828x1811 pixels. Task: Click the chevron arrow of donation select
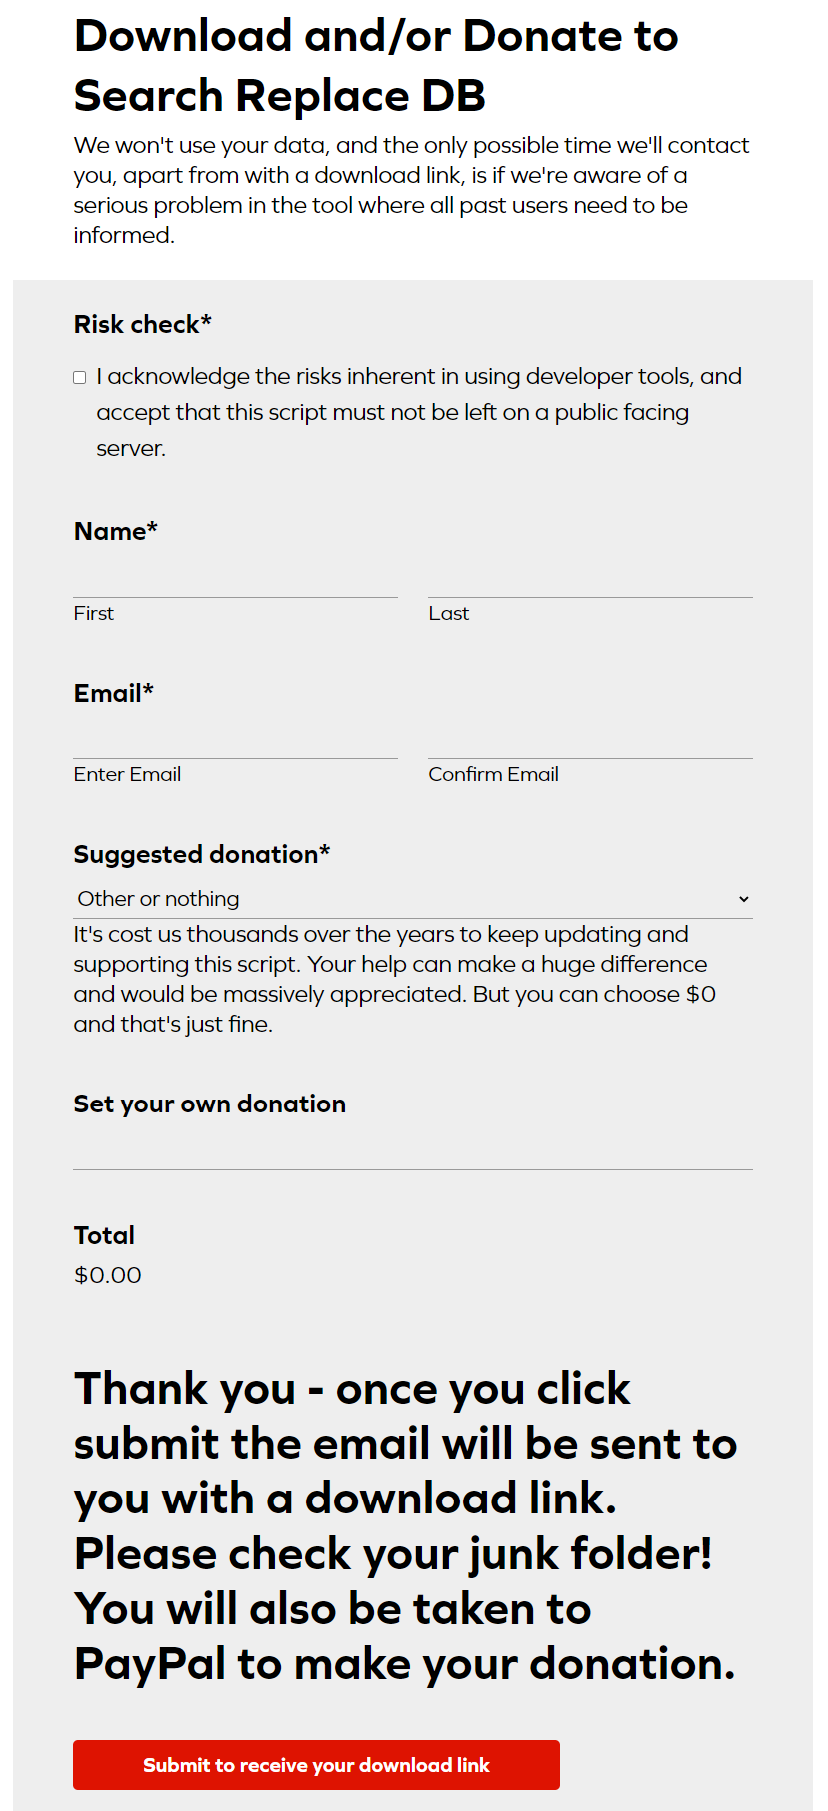743,899
